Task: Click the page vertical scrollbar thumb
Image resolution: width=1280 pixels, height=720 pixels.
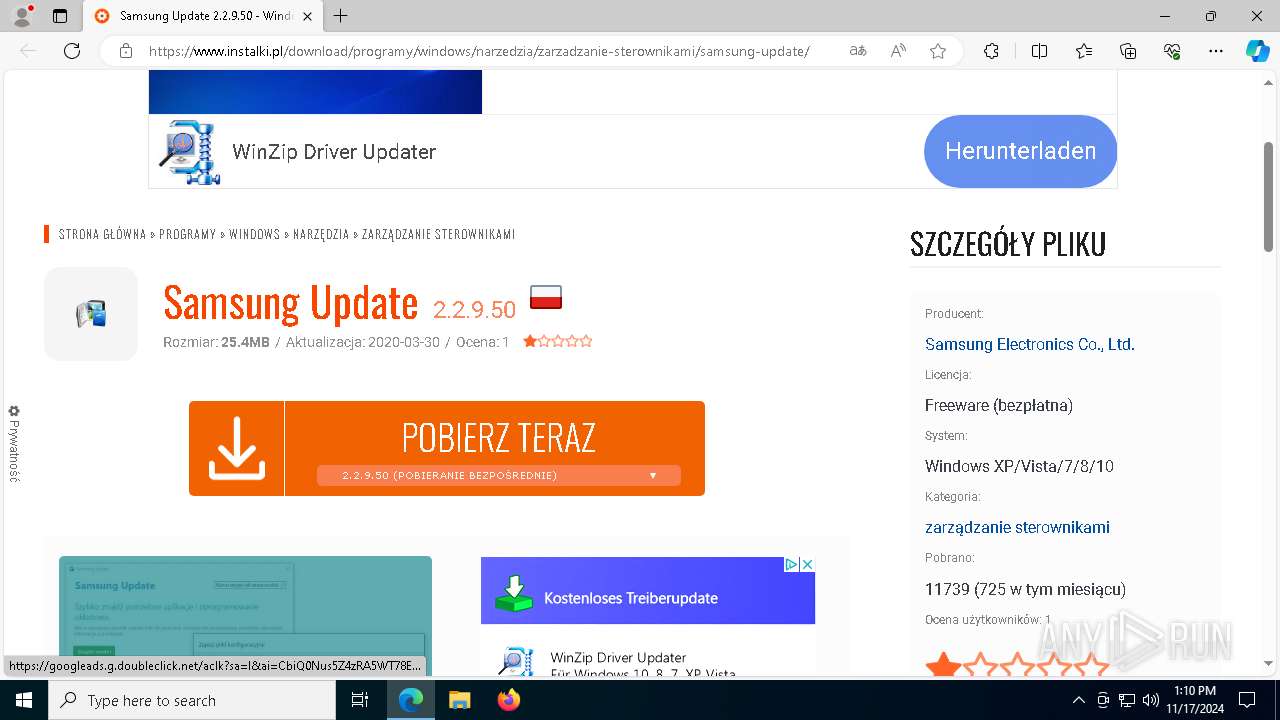Action: point(1268,196)
